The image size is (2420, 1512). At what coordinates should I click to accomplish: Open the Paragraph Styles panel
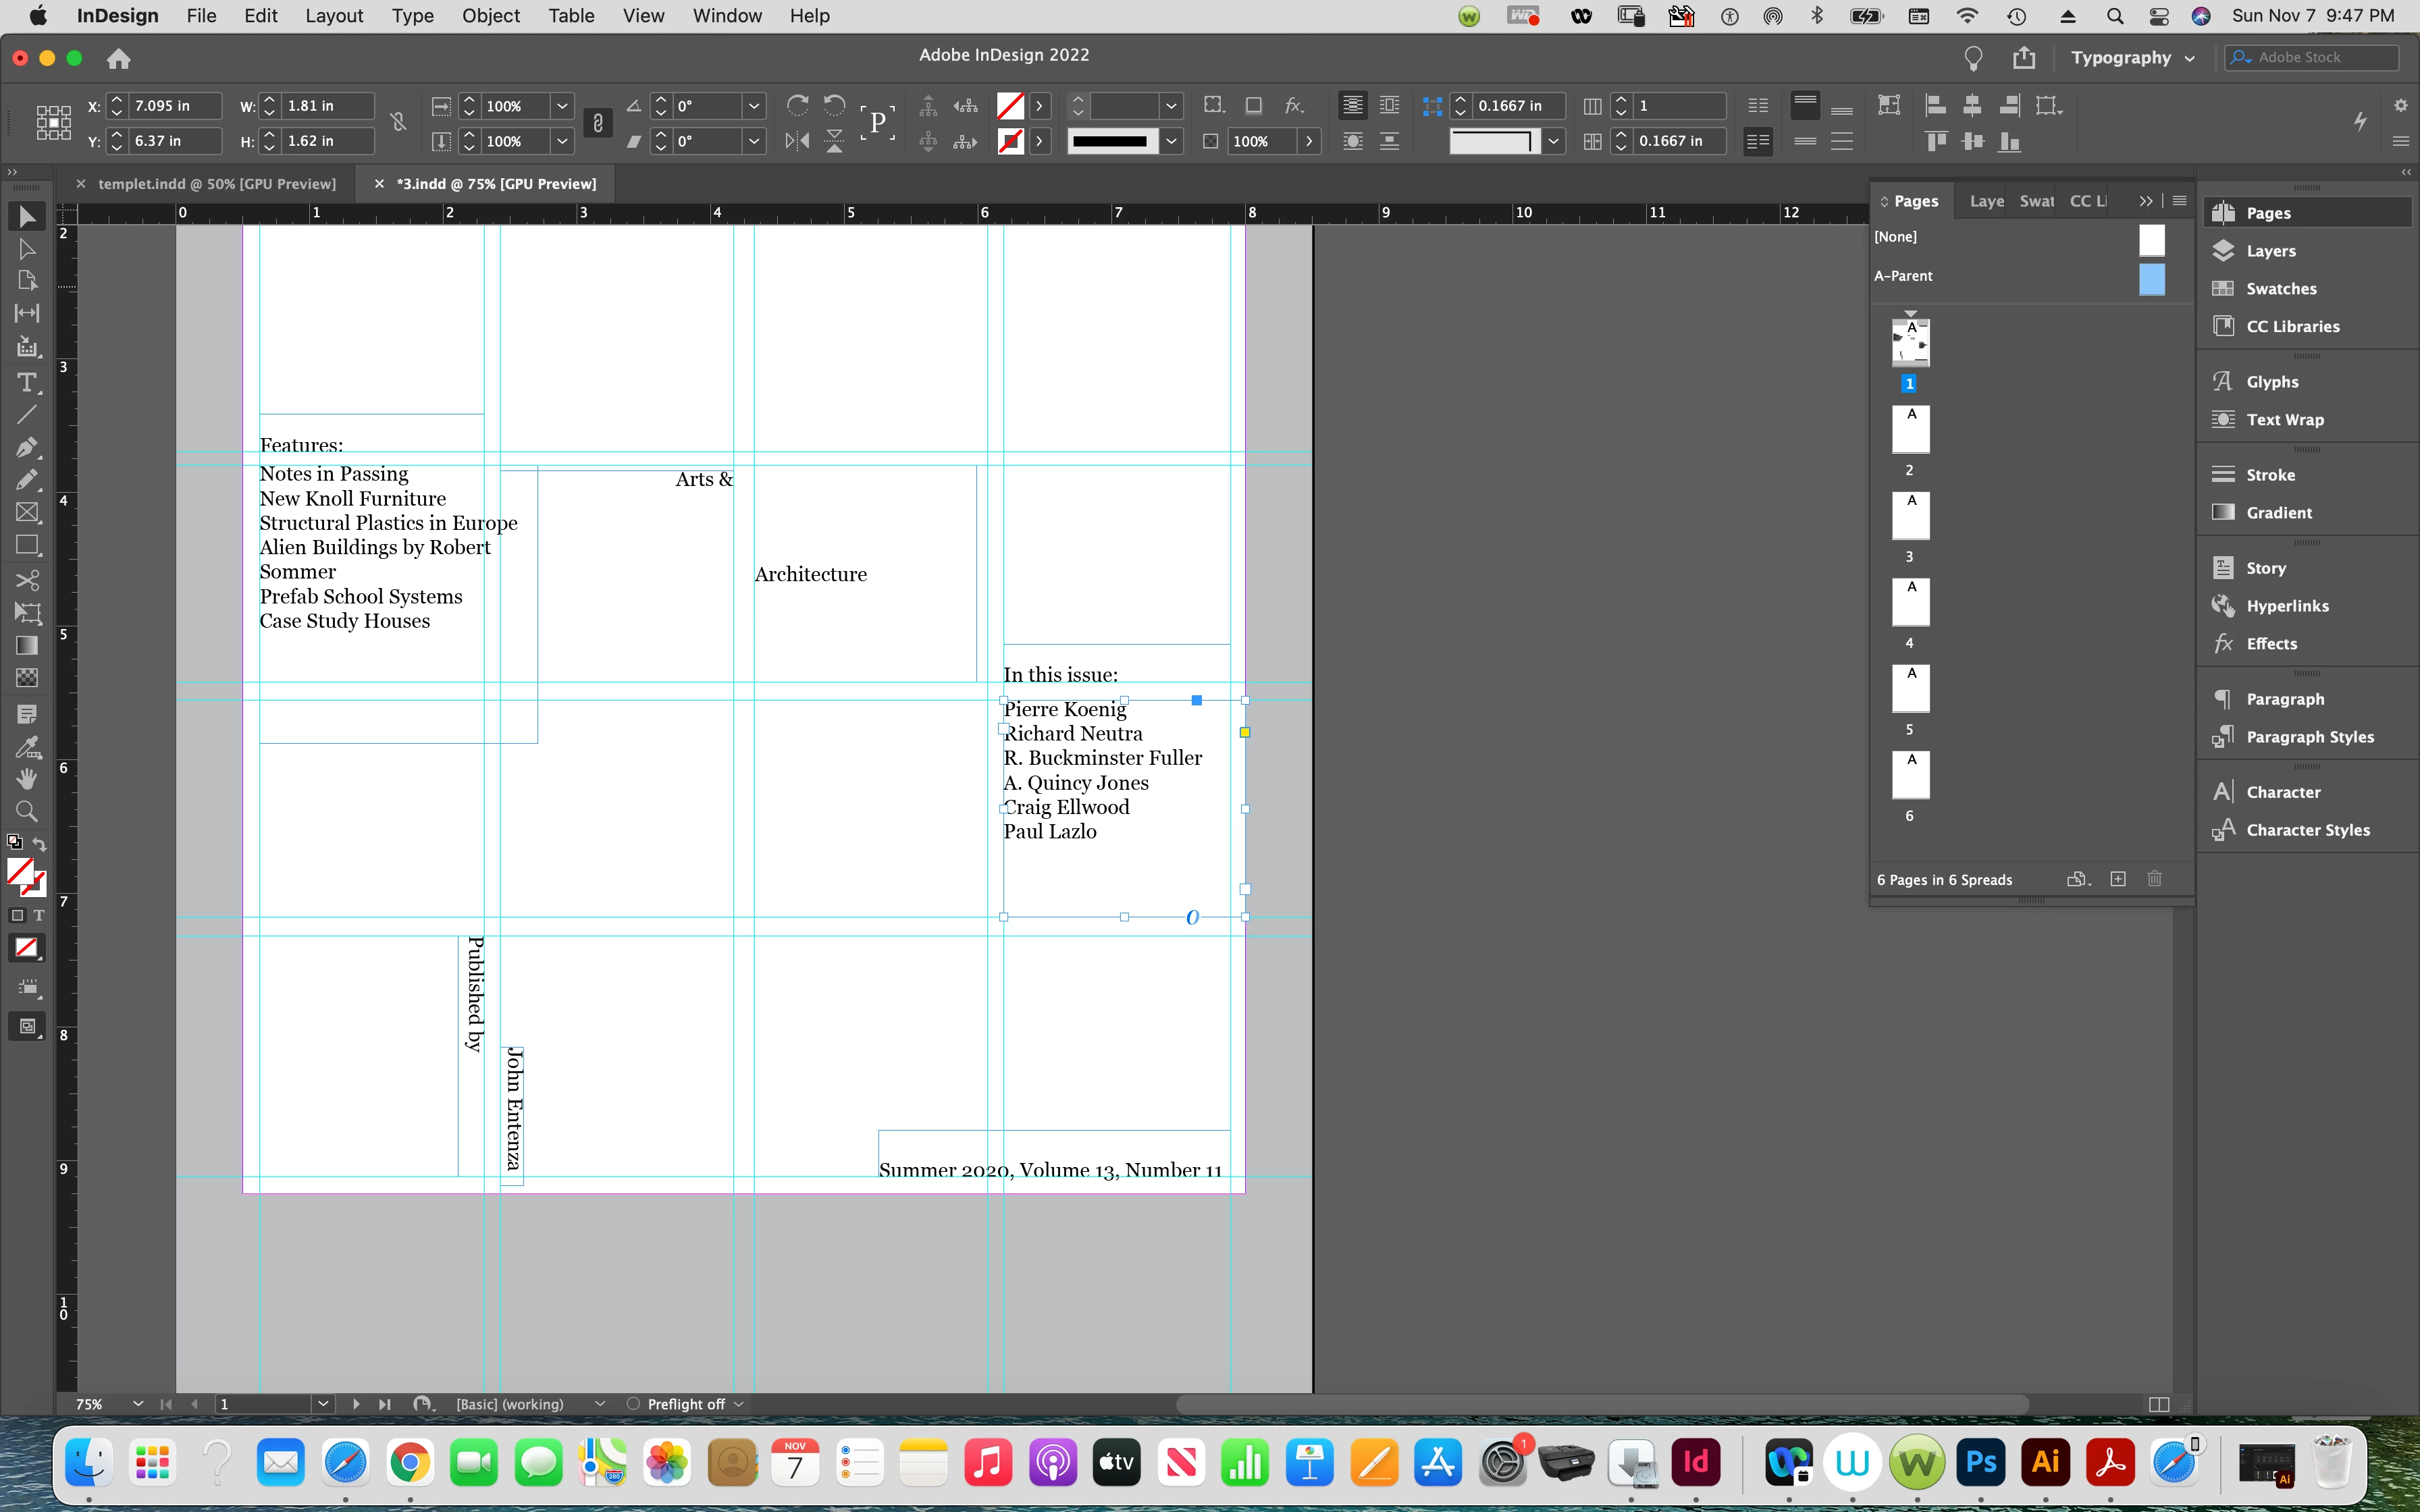click(2309, 737)
